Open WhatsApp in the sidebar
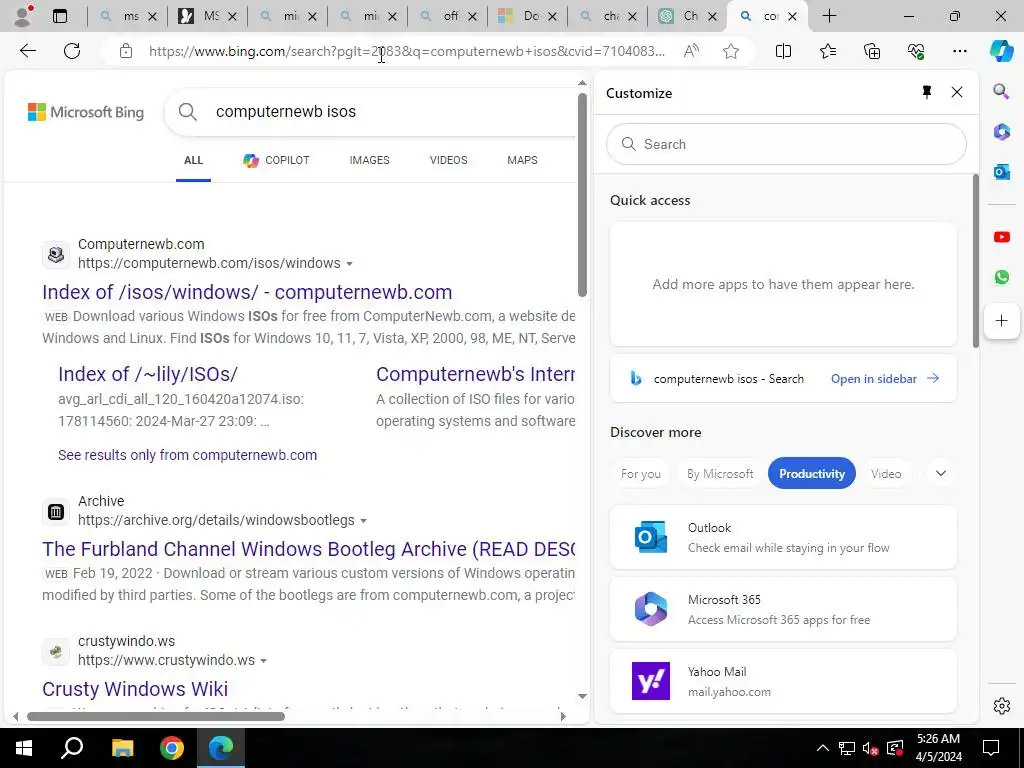 click(x=1001, y=277)
